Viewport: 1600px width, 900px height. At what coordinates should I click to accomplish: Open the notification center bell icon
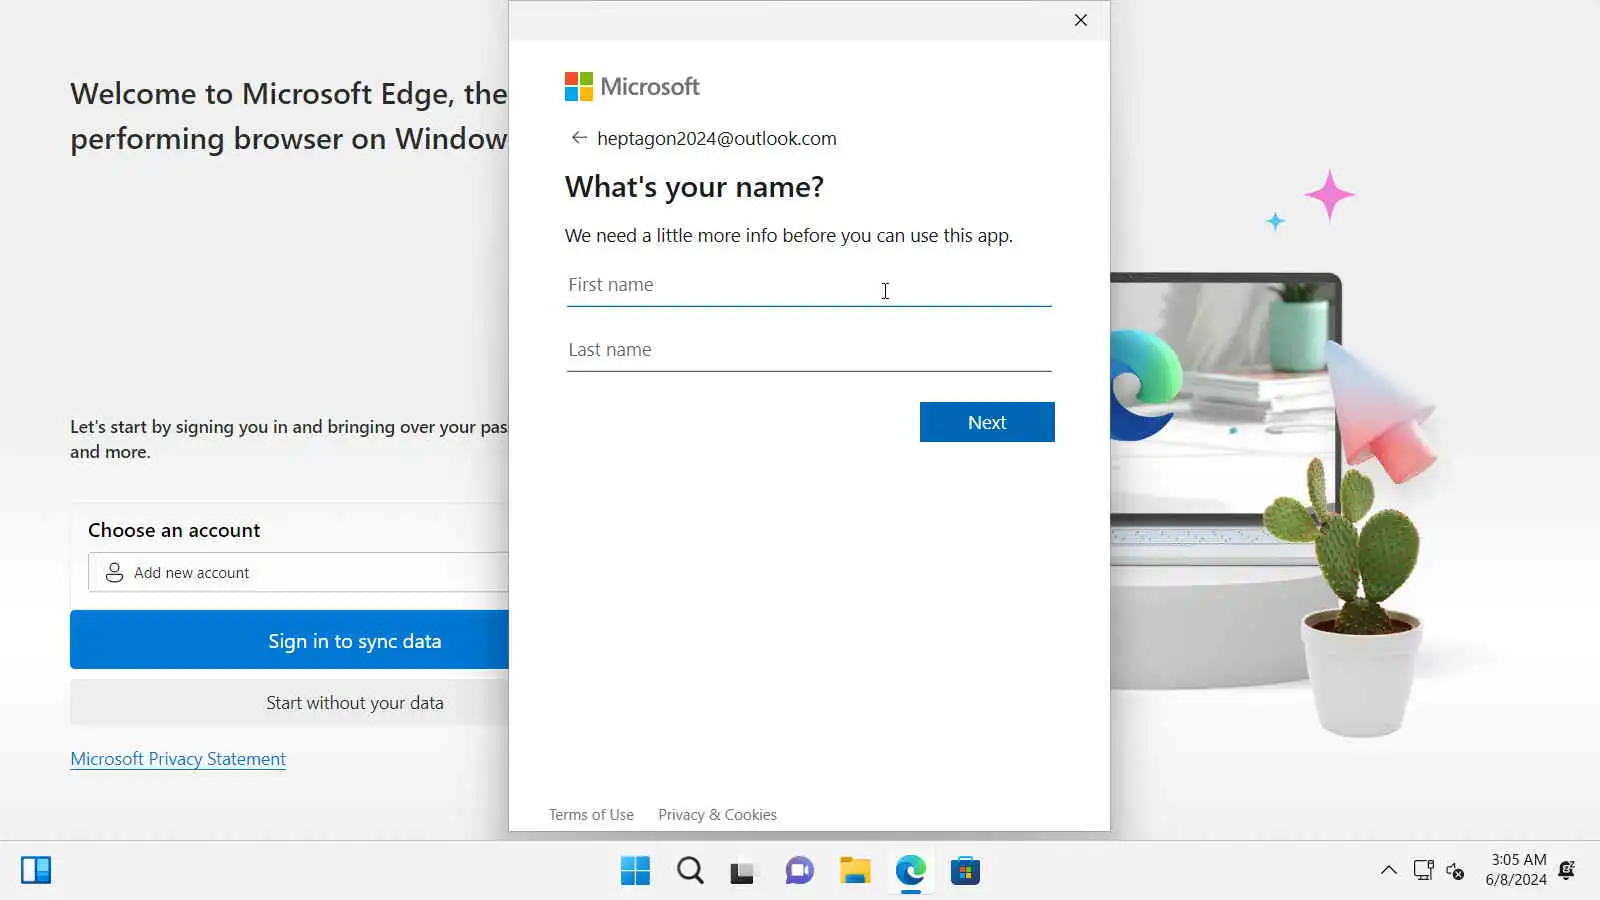point(1567,870)
